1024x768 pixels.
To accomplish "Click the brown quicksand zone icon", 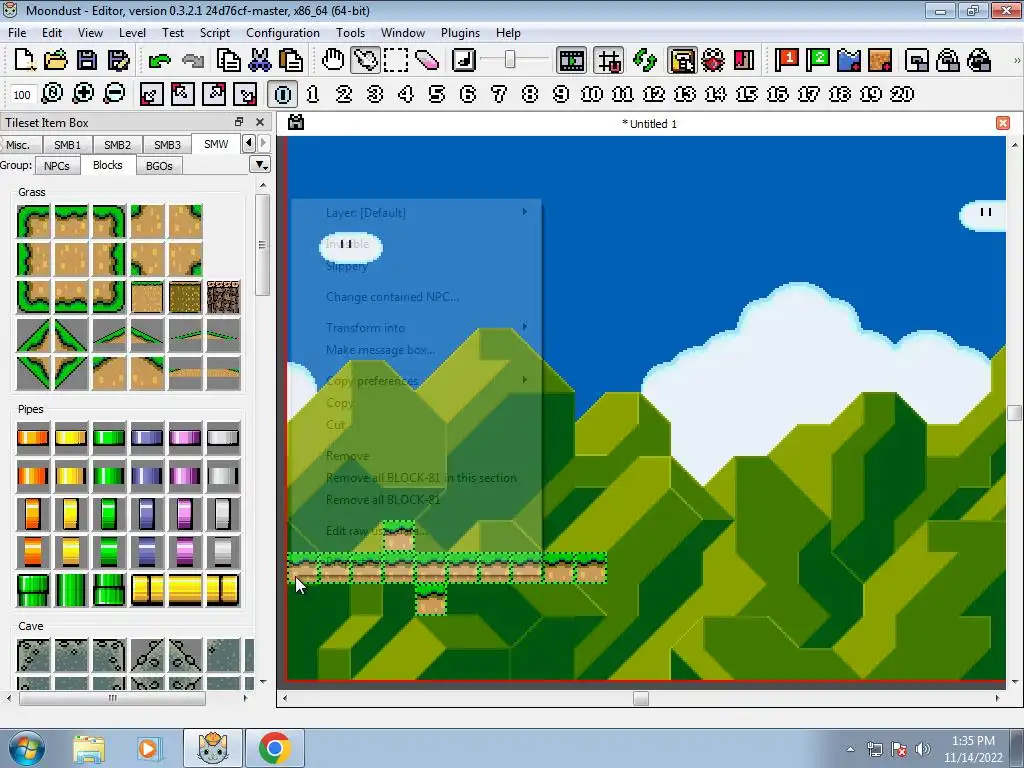I will coord(880,60).
